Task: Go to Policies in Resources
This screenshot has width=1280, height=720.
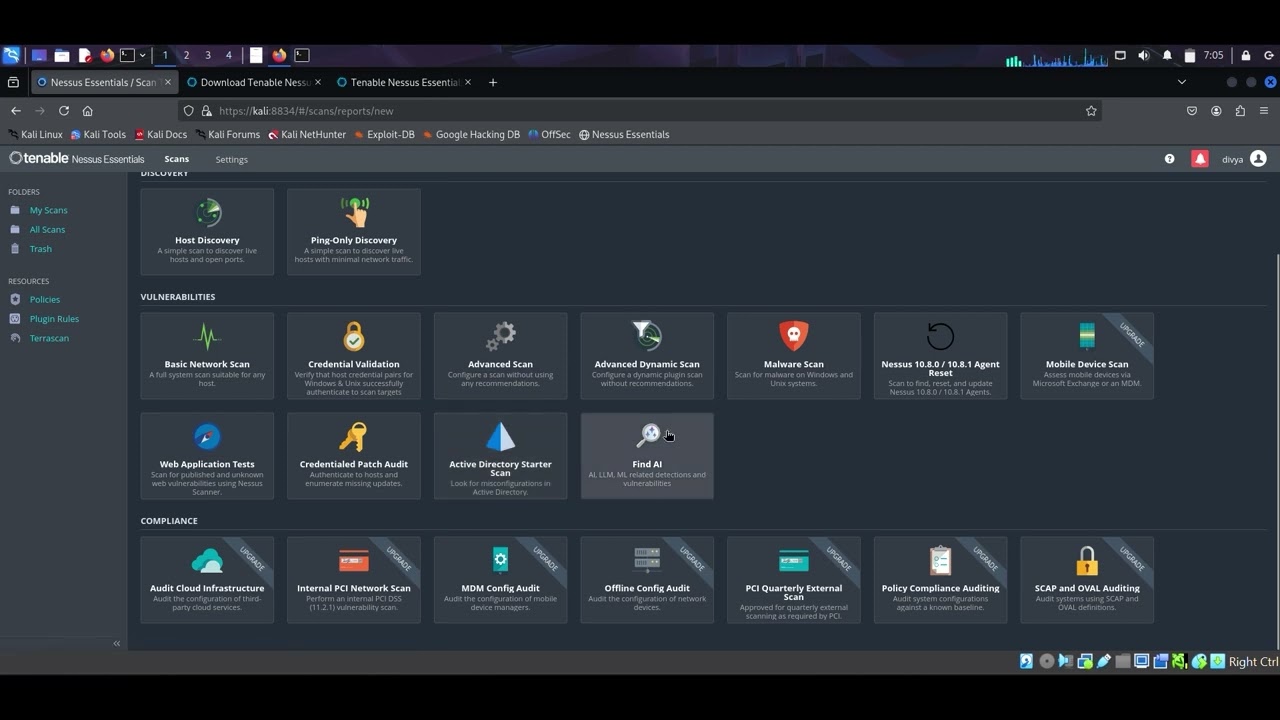Action: [x=44, y=300]
